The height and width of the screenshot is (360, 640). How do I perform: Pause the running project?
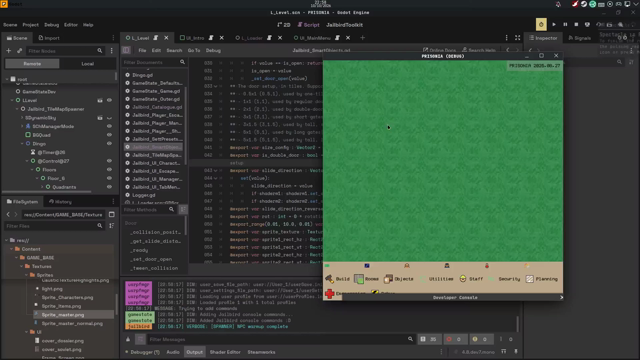click(x=565, y=24)
